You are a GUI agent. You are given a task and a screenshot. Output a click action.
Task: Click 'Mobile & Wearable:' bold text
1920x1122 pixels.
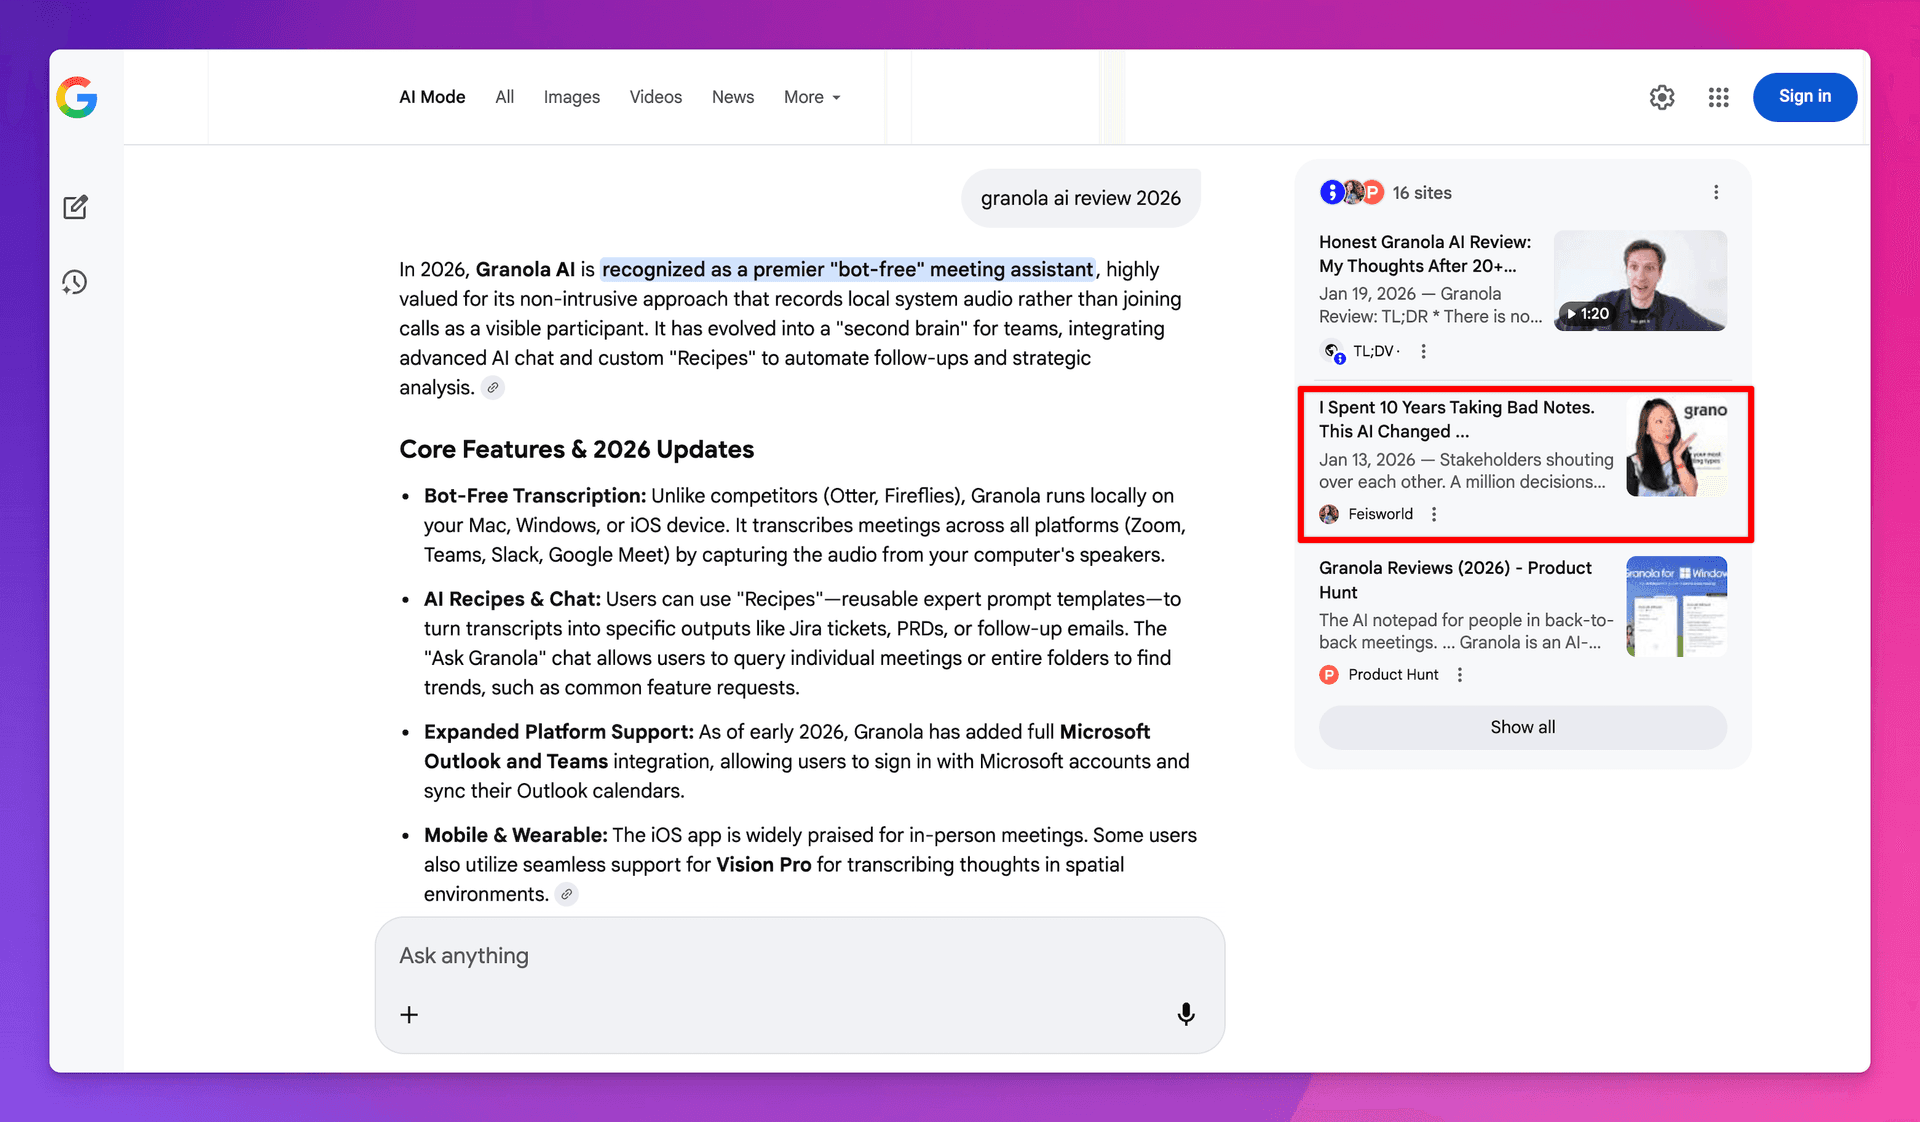pos(516,835)
